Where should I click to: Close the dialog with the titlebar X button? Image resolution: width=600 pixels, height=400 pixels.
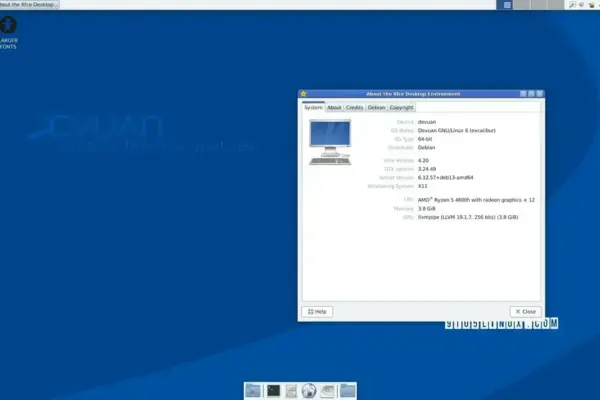pyautogui.click(x=540, y=94)
